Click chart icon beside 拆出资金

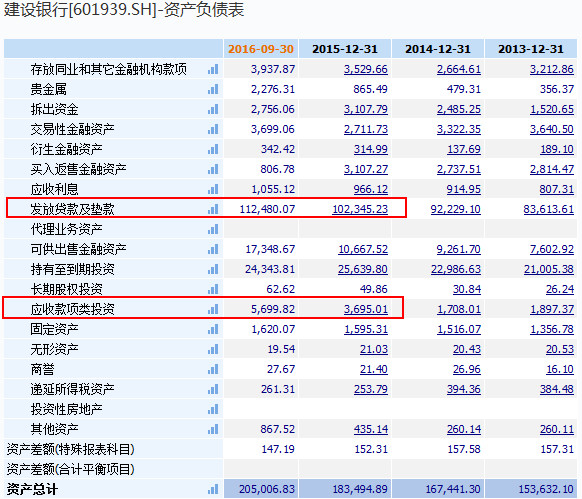213,110
